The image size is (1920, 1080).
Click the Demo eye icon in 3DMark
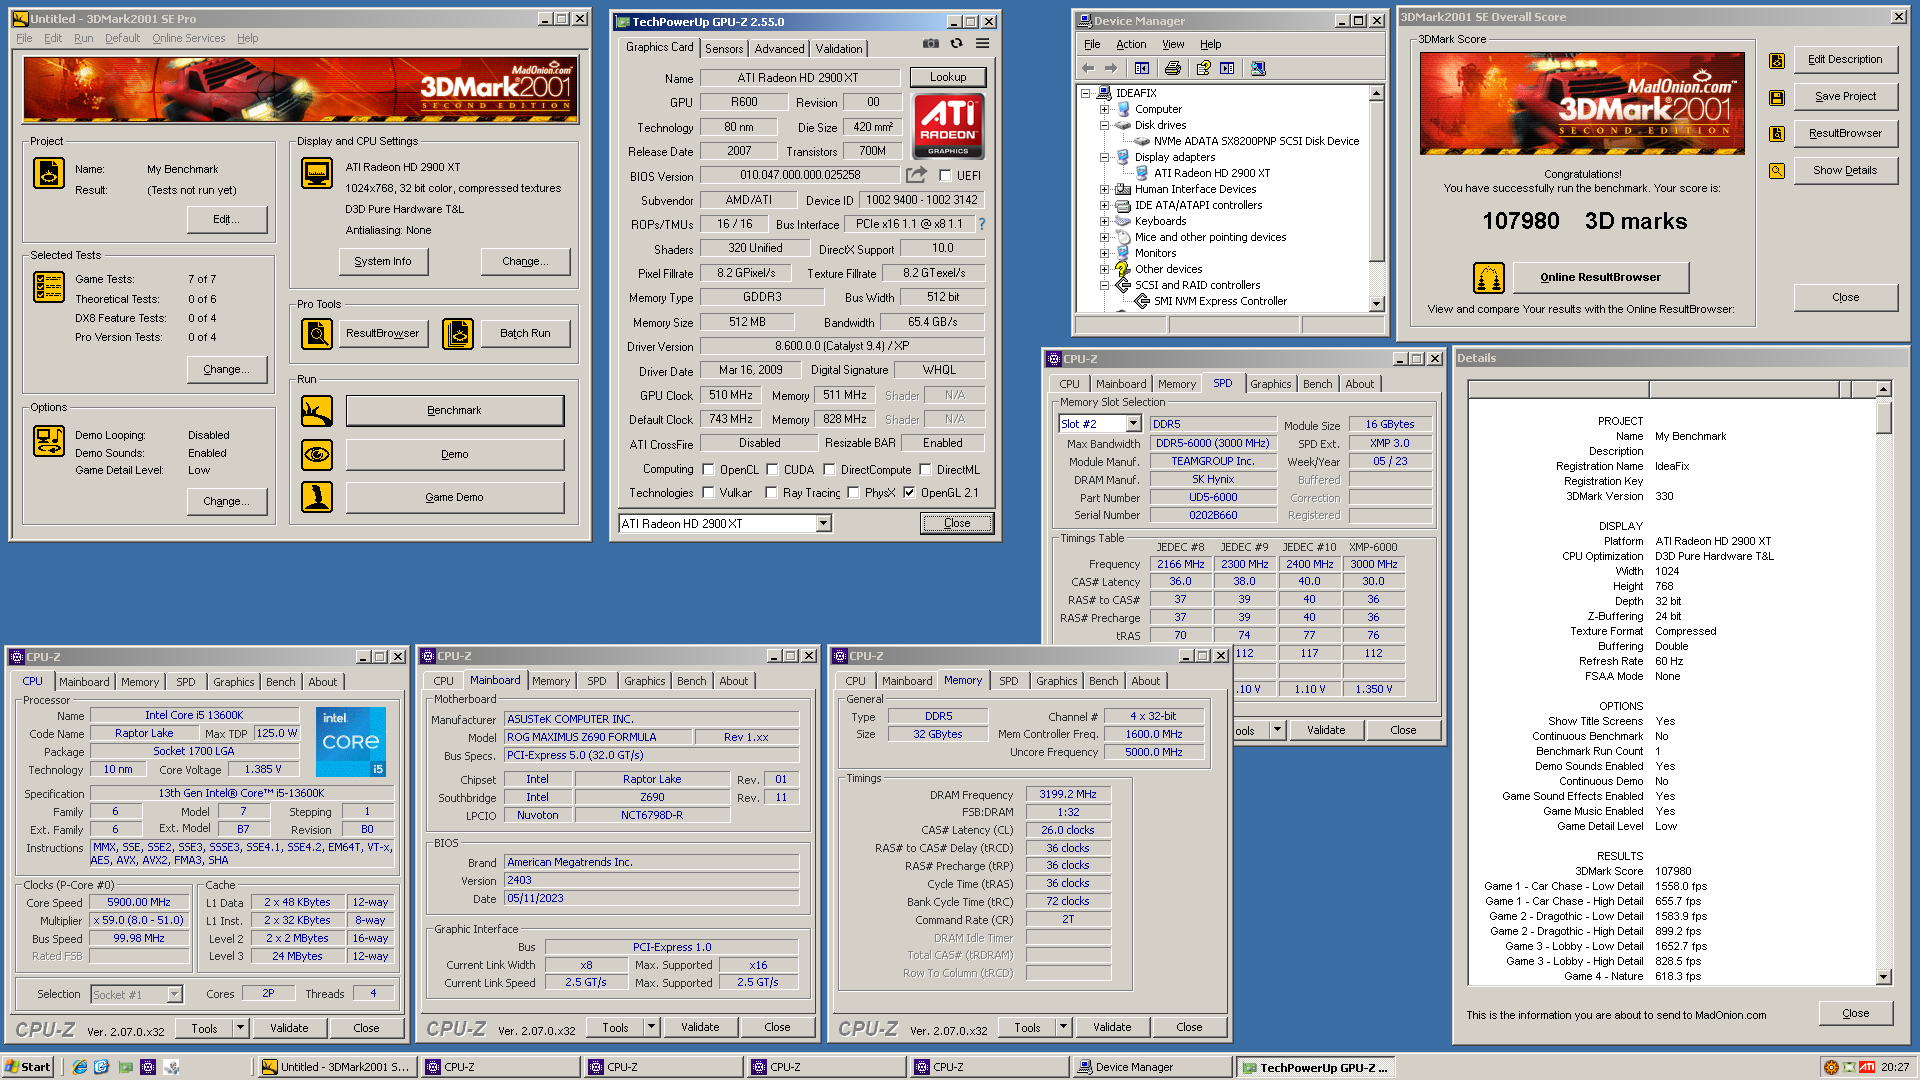[x=317, y=455]
